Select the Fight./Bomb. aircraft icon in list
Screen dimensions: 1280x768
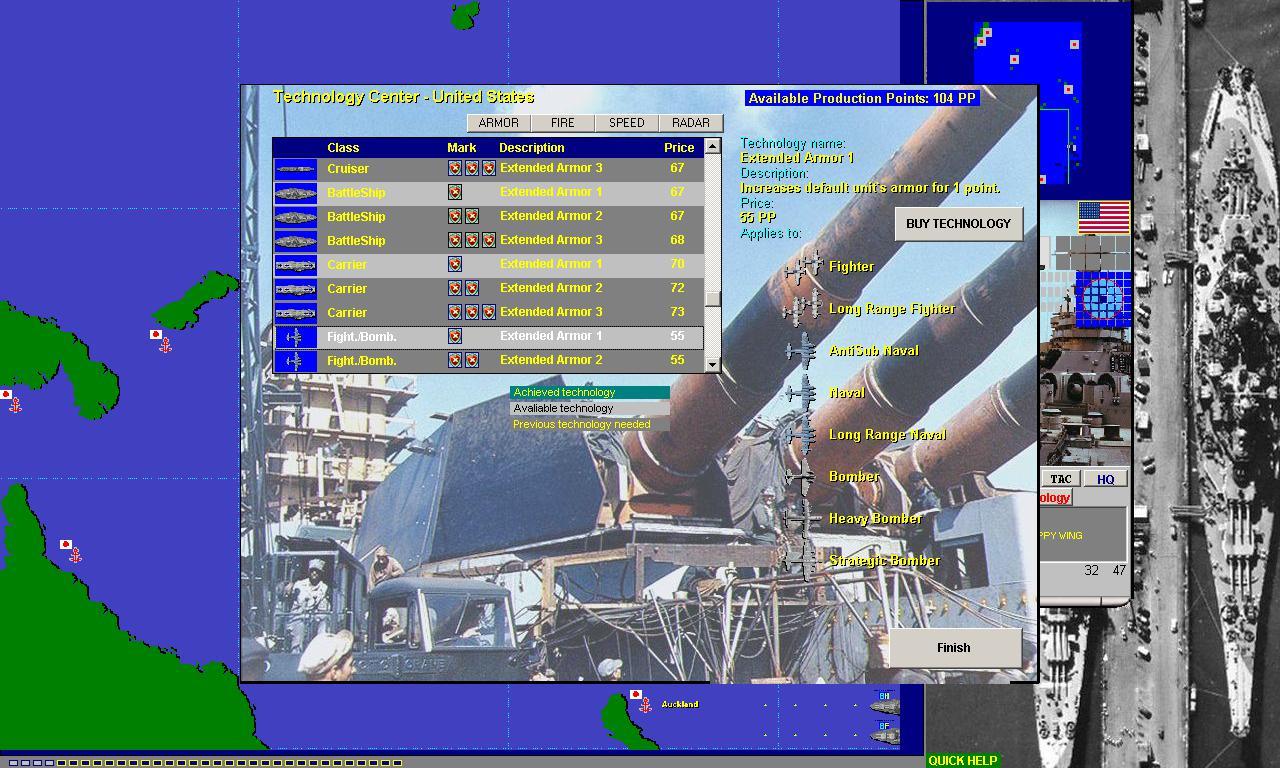click(x=295, y=336)
